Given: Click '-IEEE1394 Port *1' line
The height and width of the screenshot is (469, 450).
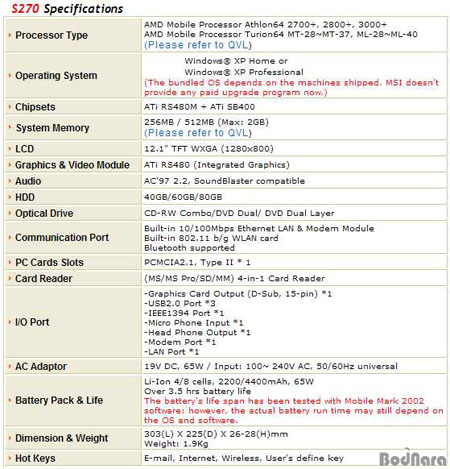Looking at the screenshot, I should [184, 313].
